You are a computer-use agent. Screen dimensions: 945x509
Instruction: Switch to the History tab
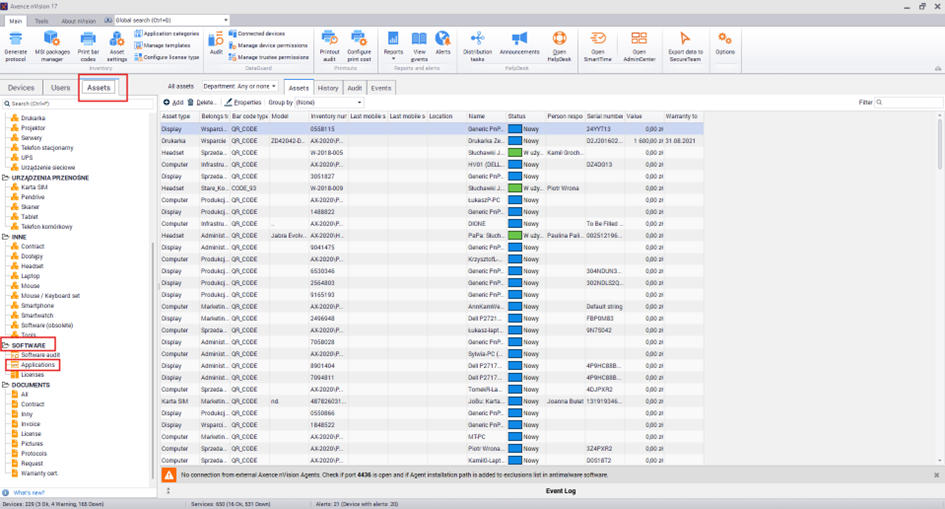pyautogui.click(x=327, y=88)
